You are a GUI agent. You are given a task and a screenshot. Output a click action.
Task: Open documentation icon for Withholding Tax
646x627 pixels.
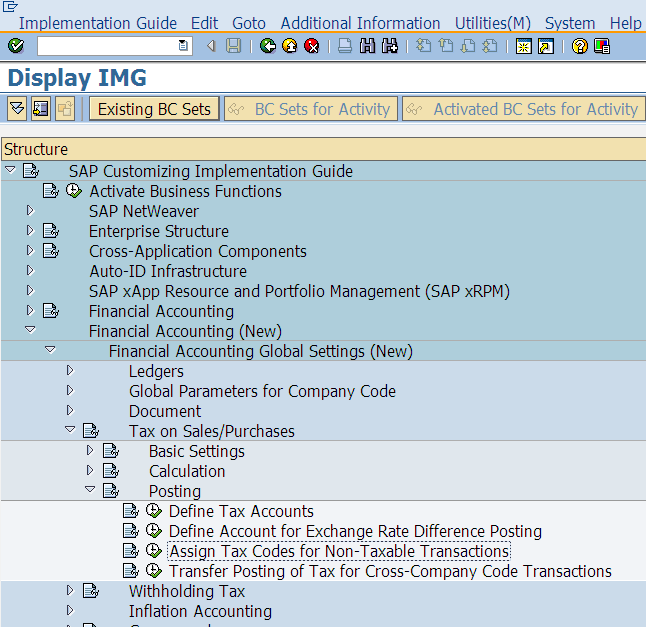(91, 591)
